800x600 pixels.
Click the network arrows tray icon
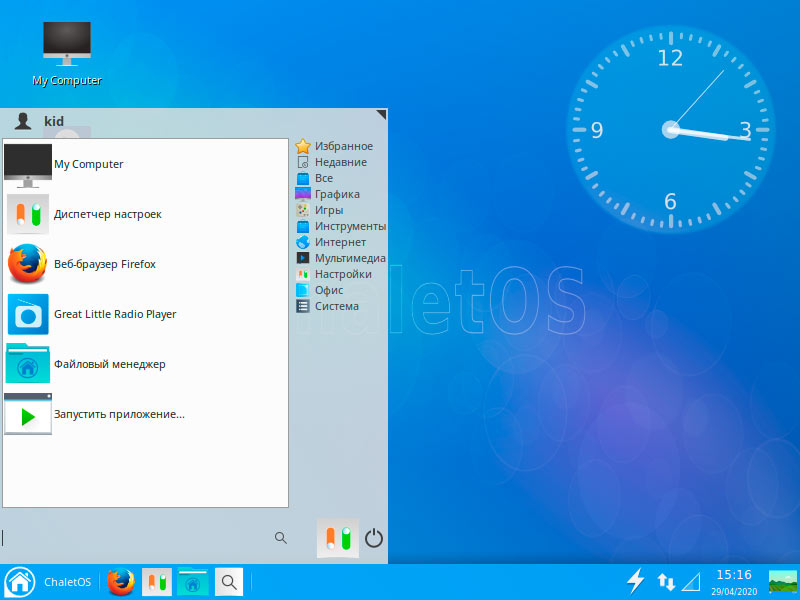point(666,581)
